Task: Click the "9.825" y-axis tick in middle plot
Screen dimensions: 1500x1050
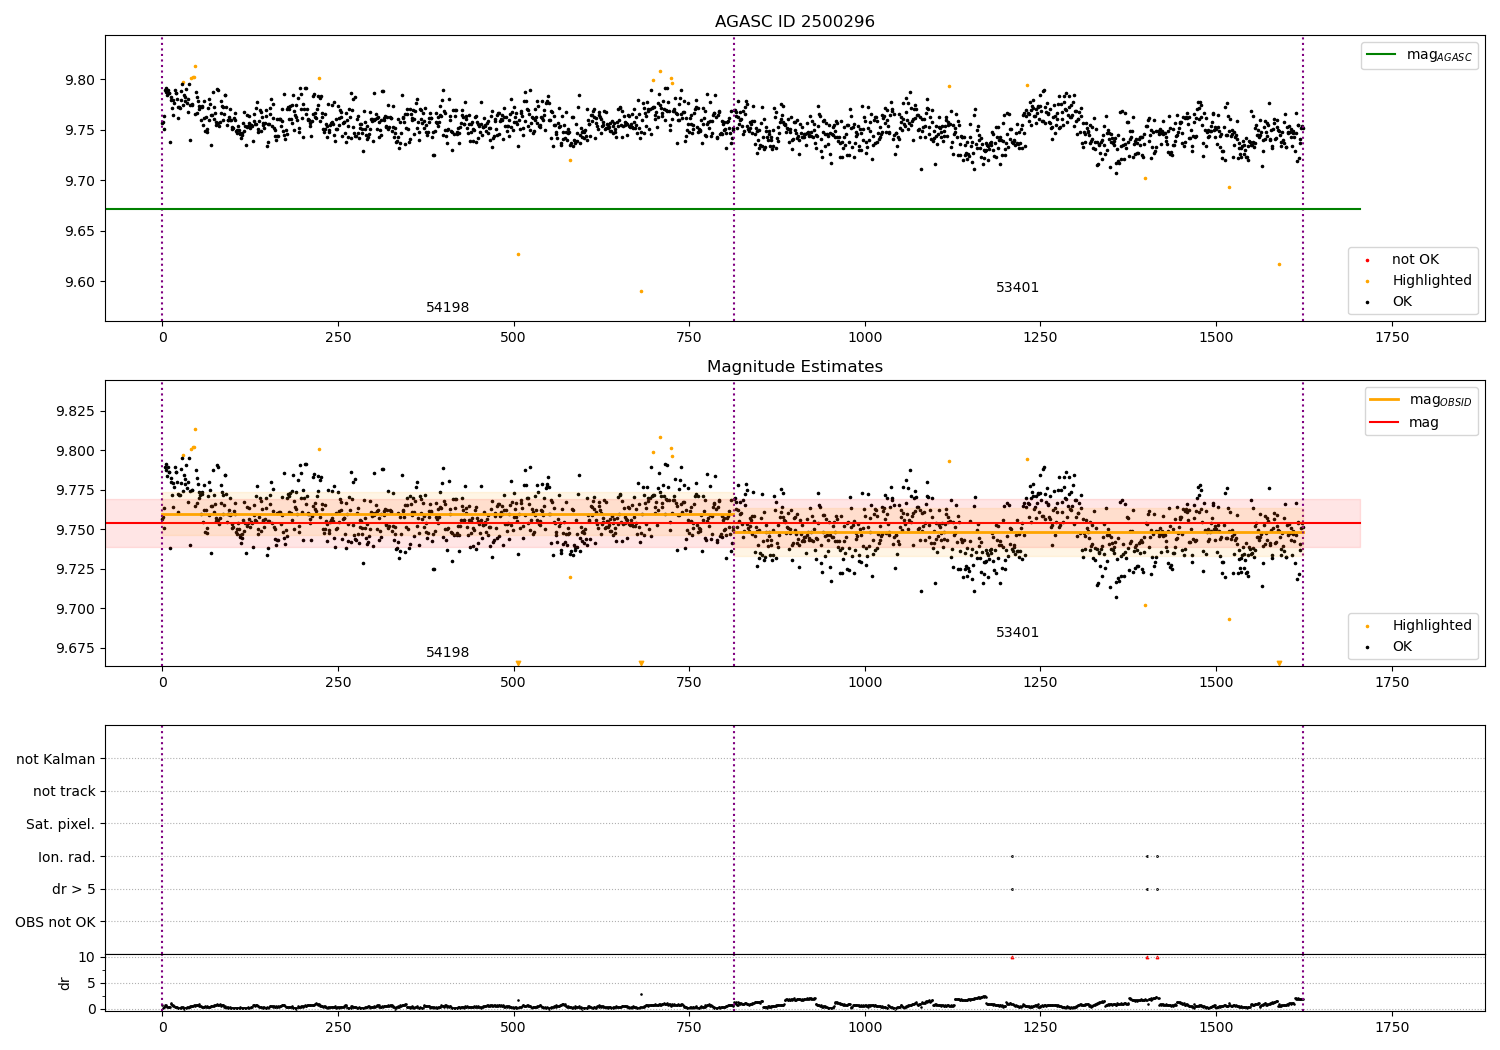Action: [75, 412]
